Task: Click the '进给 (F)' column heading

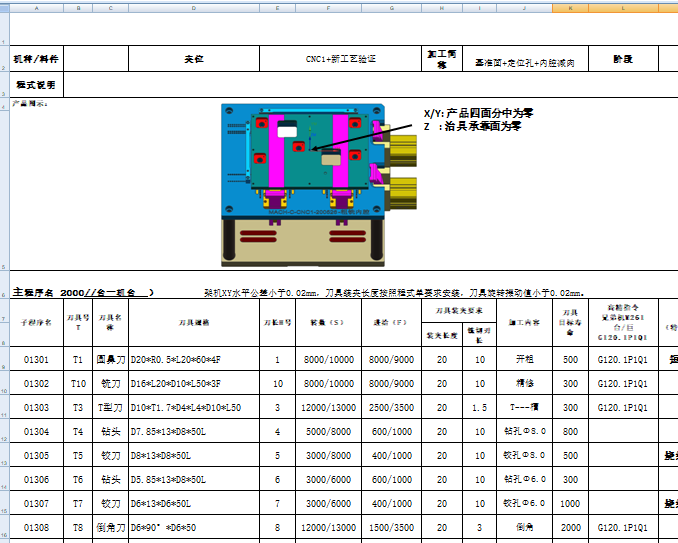Action: click(391, 323)
